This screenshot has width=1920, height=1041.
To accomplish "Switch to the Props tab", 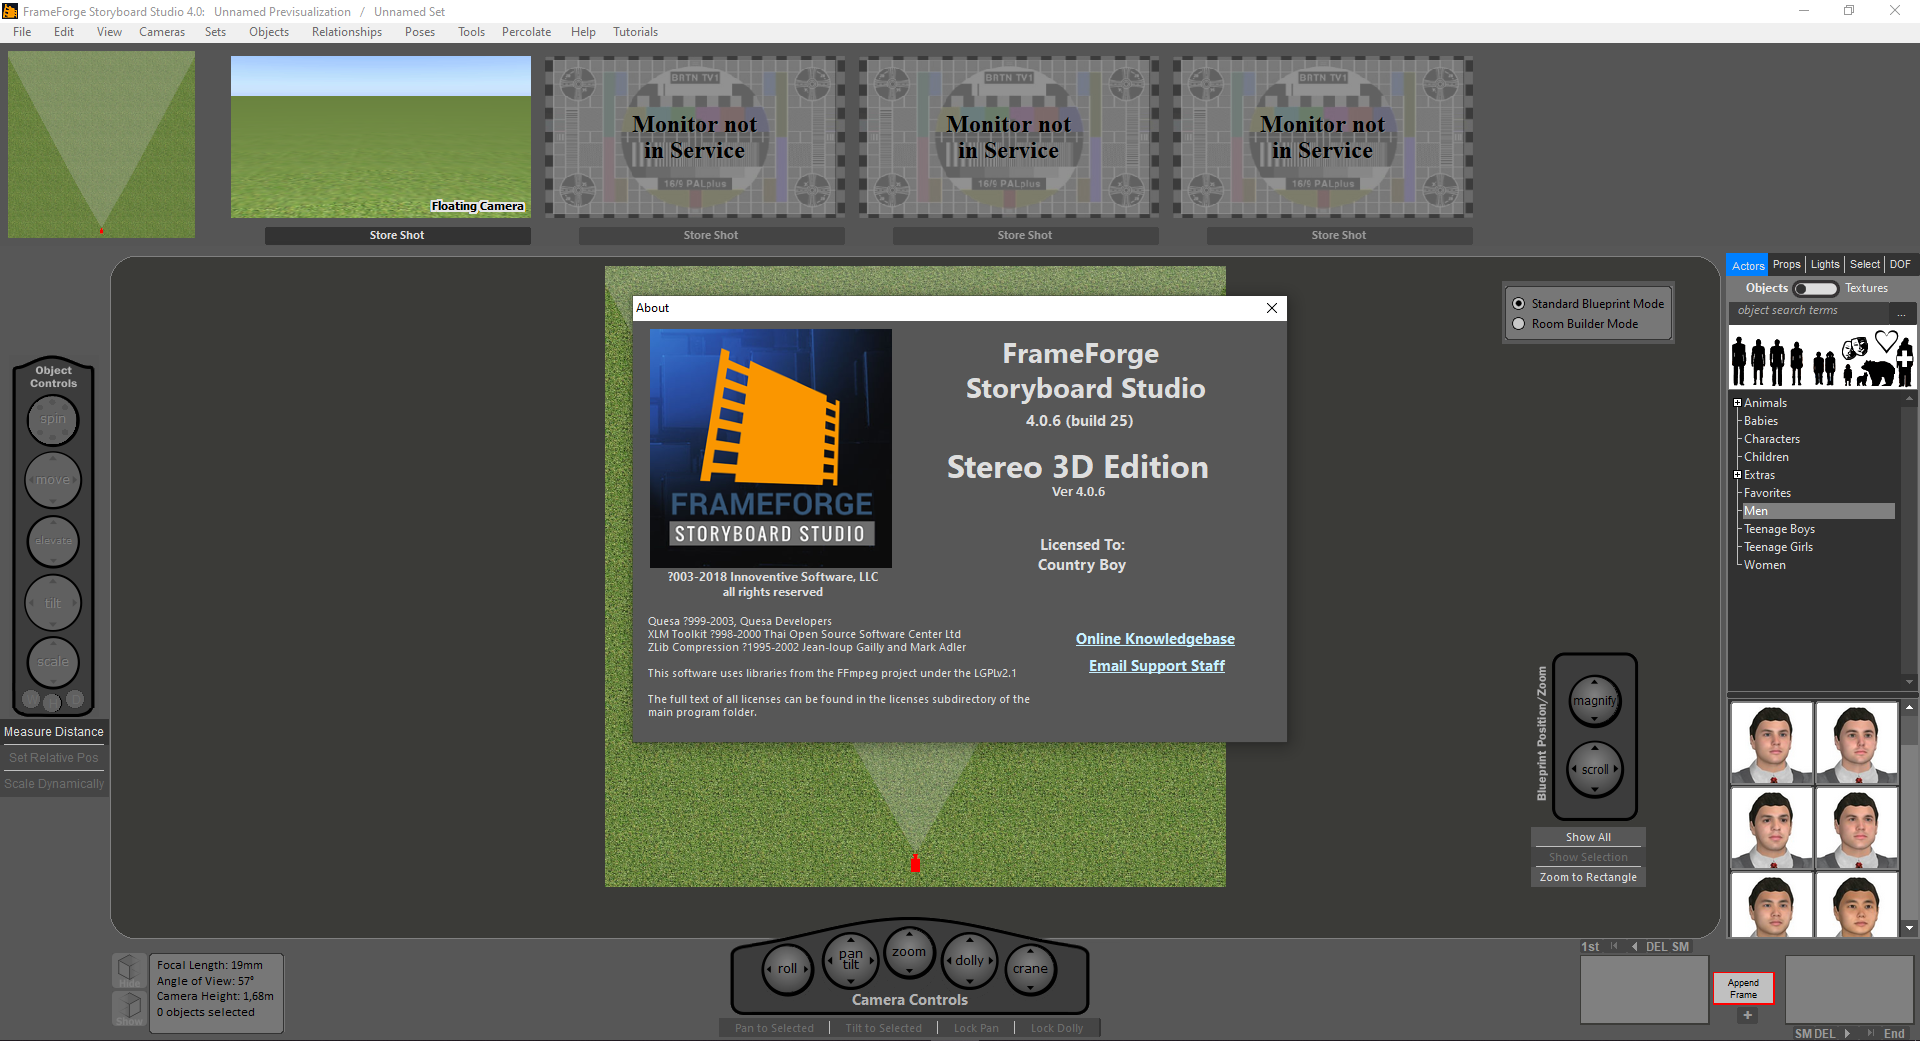I will [1787, 265].
